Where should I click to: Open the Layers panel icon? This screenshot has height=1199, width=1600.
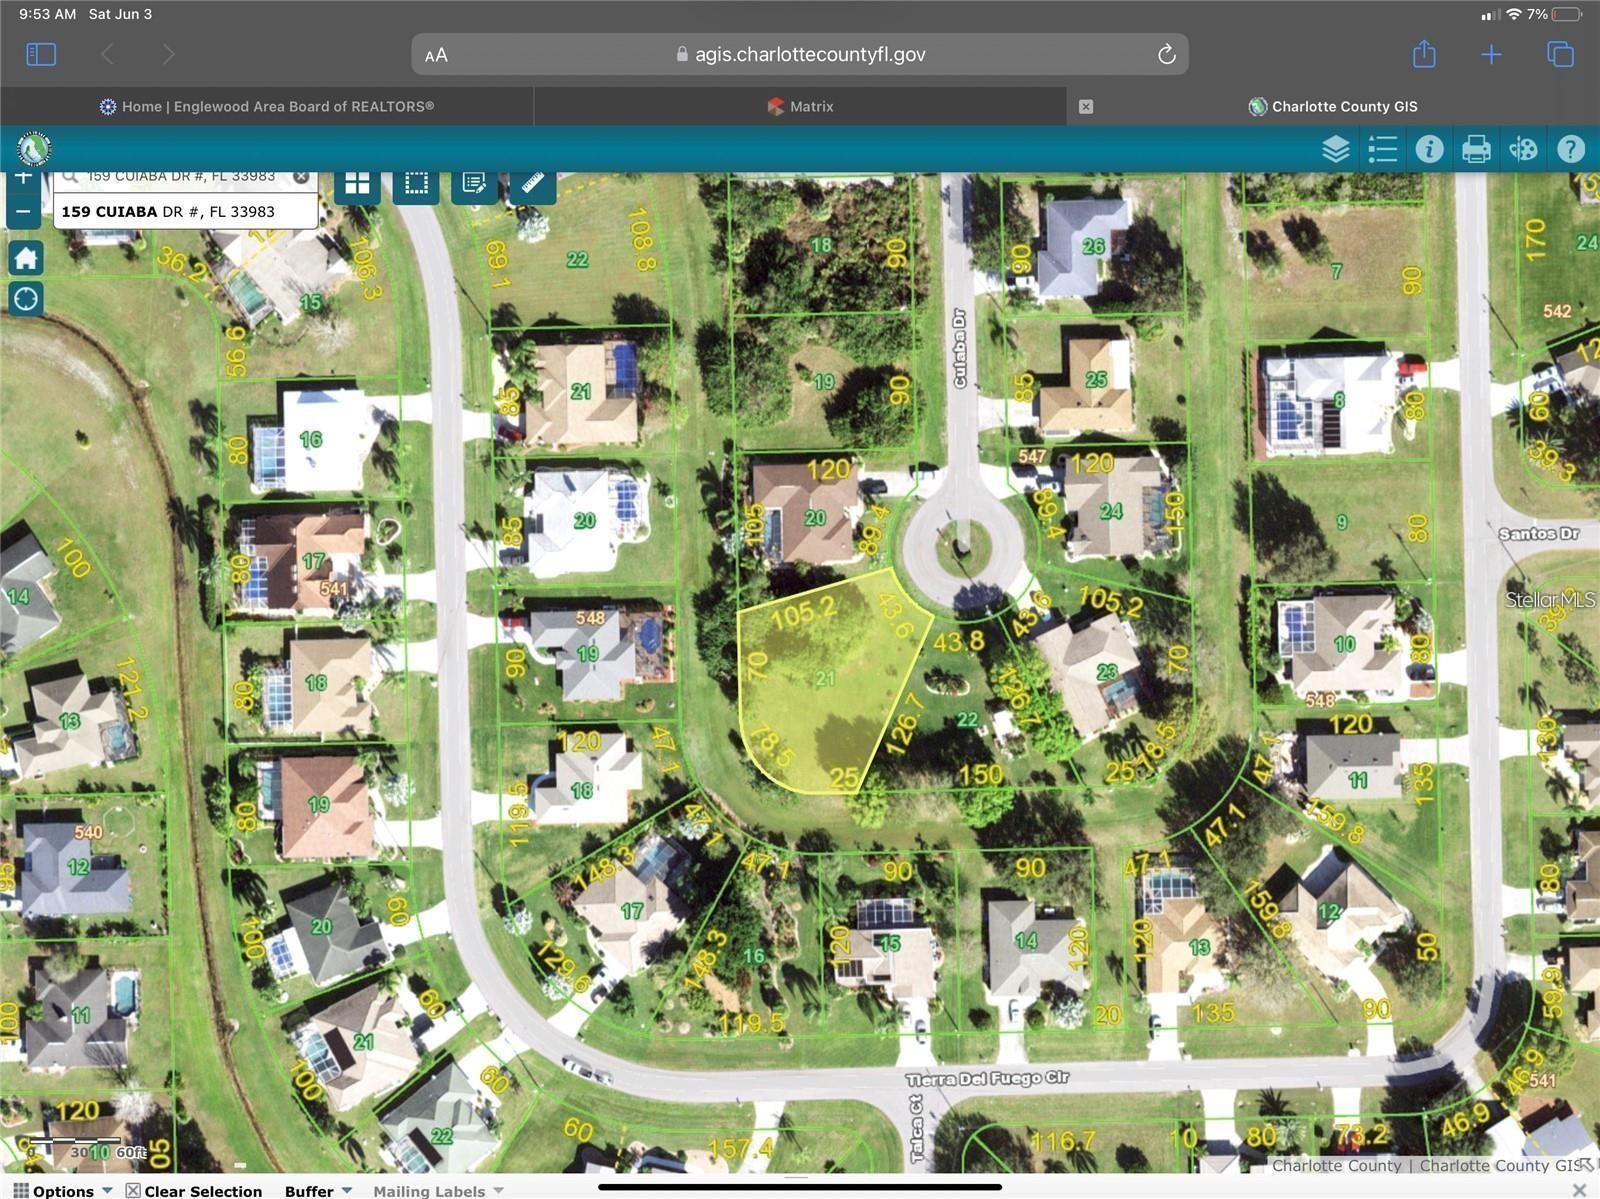(1335, 148)
